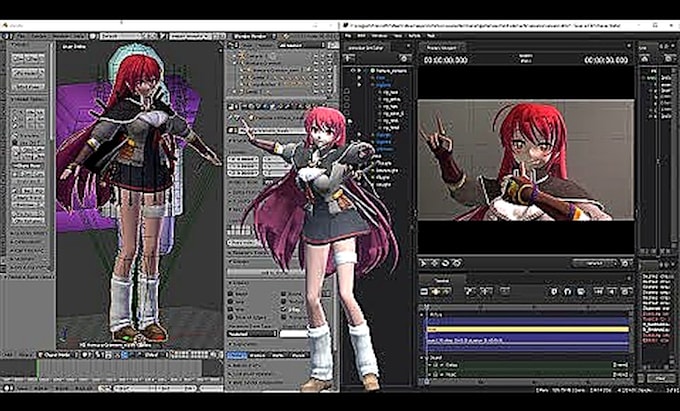This screenshot has height=411, width=680.
Task: Click the User Ortho label in 3D view
Action: point(75,46)
